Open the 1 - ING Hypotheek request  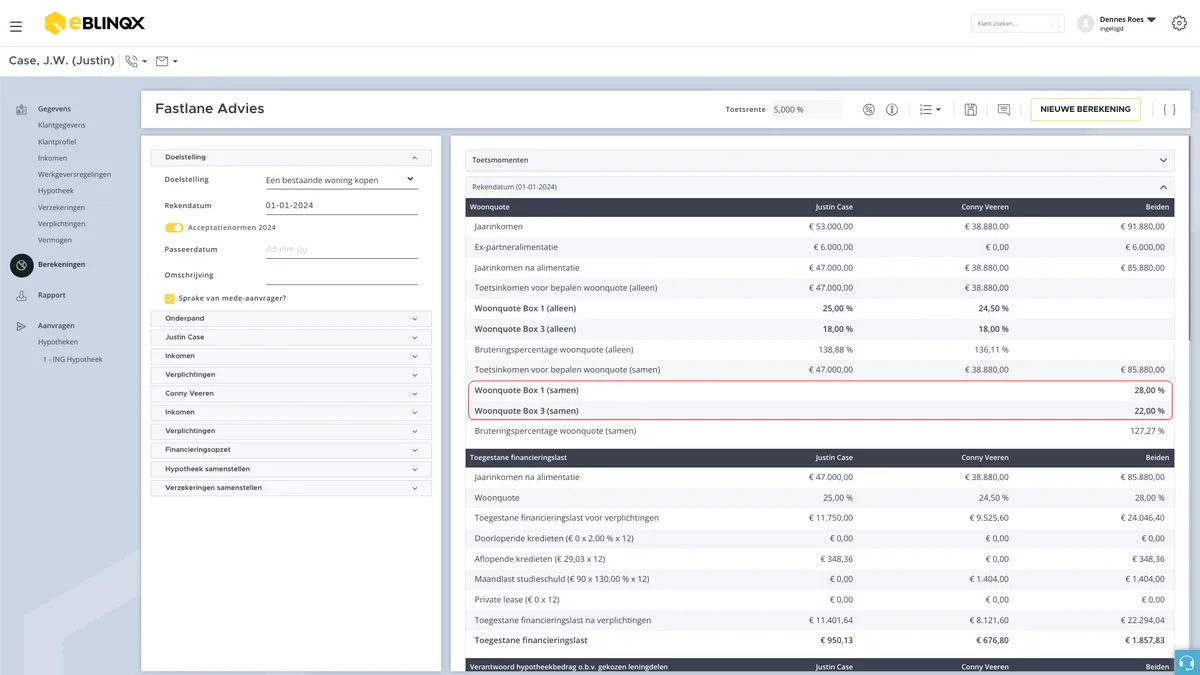(72, 359)
